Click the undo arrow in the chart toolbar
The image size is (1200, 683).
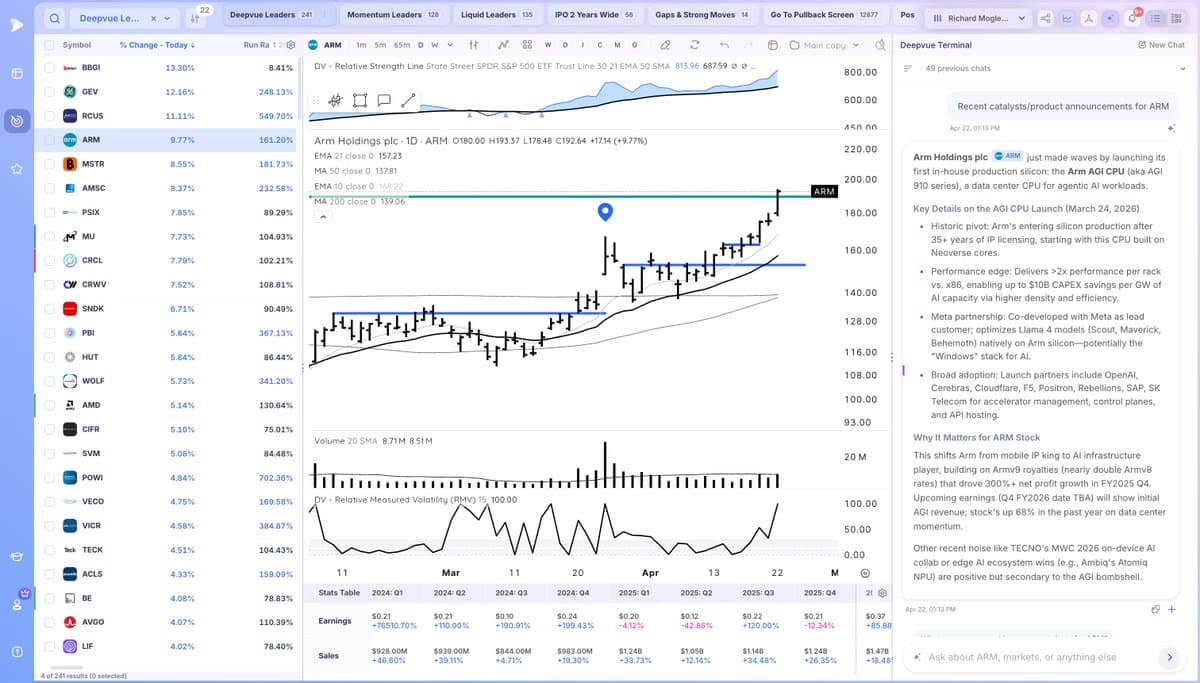point(722,45)
